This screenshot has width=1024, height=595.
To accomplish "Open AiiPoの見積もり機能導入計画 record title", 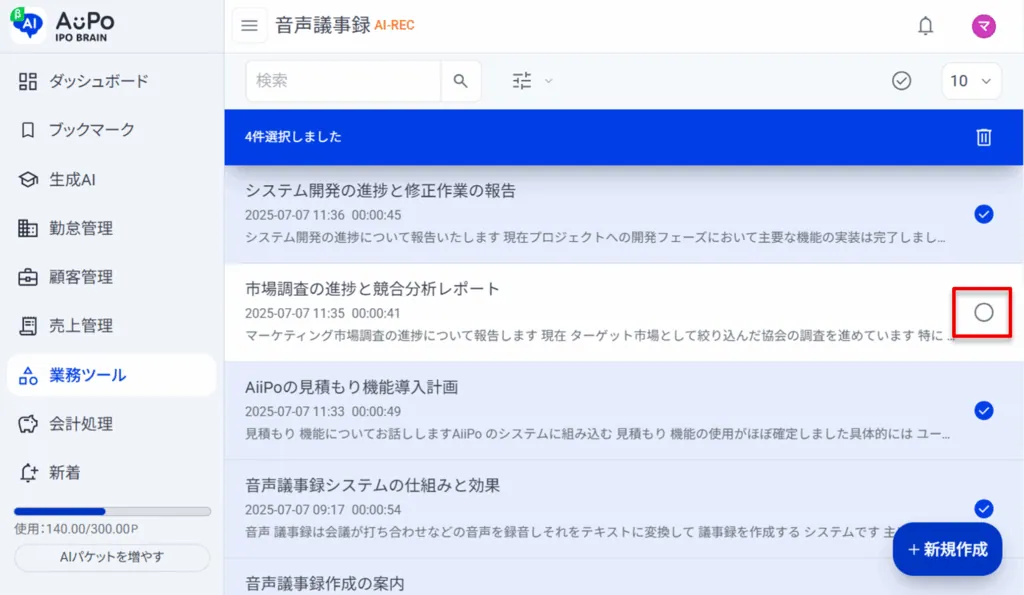I will [351, 387].
